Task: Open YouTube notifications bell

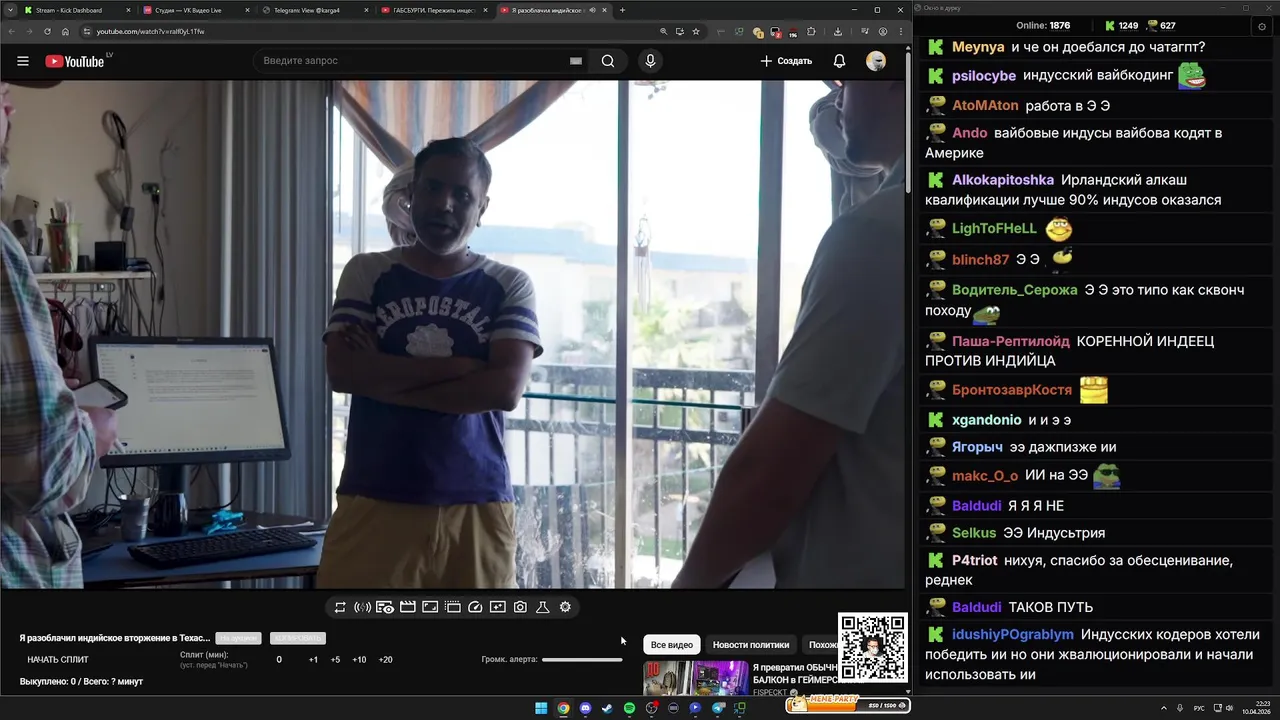Action: click(x=839, y=61)
